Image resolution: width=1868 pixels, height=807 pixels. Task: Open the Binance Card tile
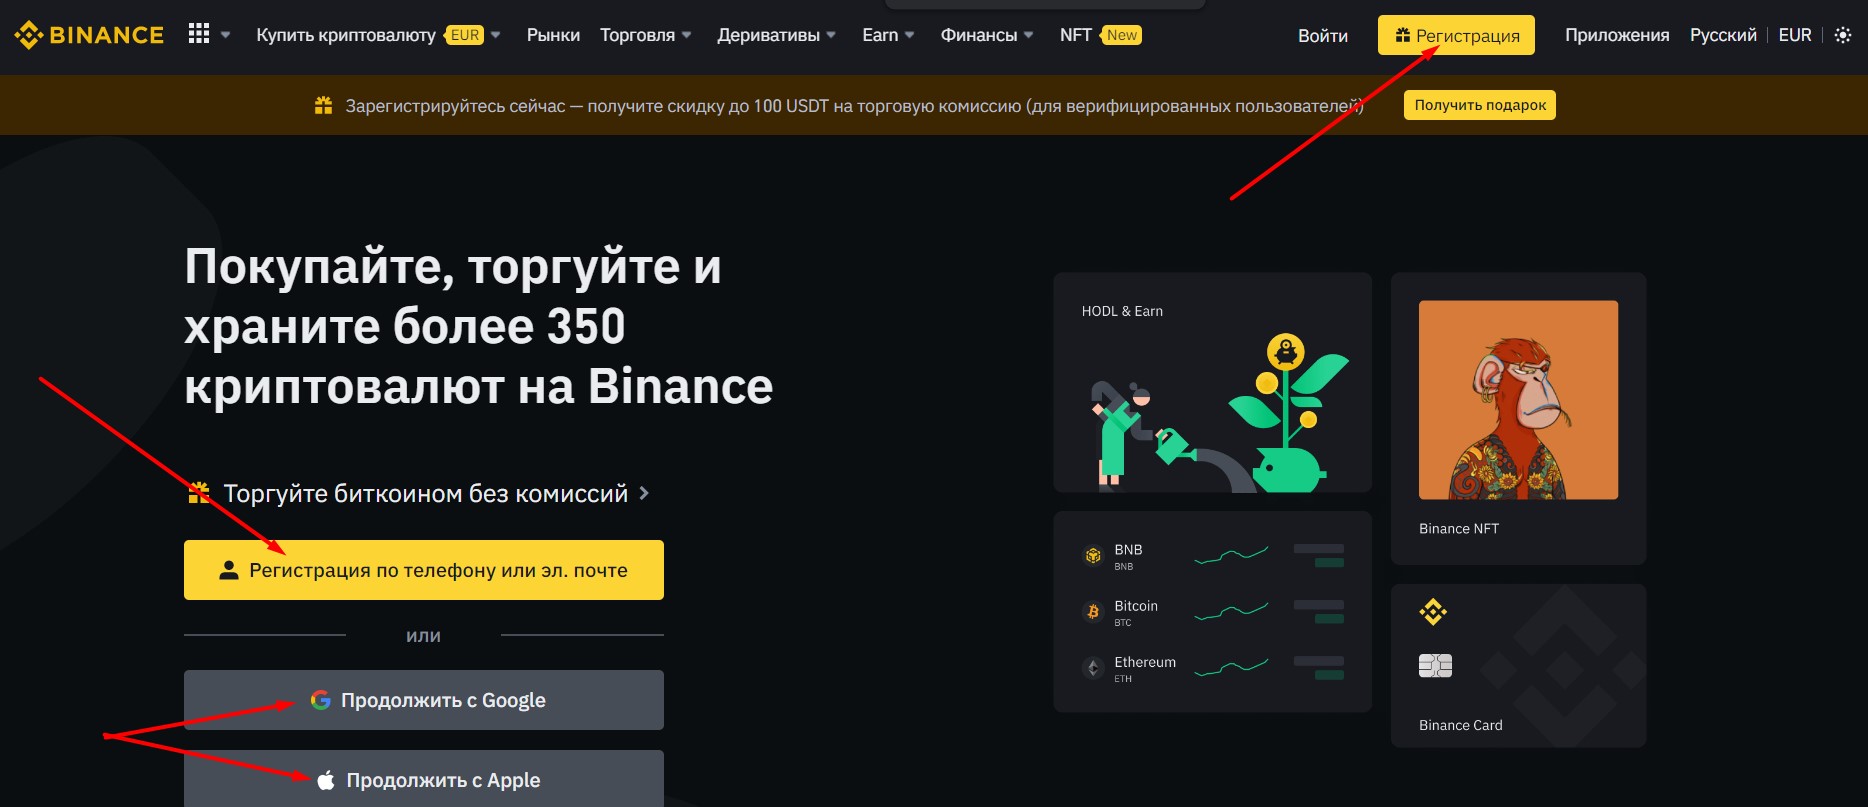tap(1518, 665)
